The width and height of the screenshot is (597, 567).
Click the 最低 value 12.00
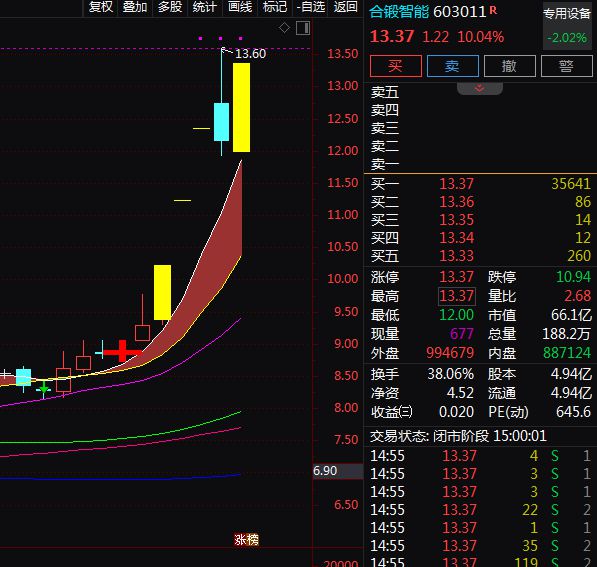click(x=456, y=315)
